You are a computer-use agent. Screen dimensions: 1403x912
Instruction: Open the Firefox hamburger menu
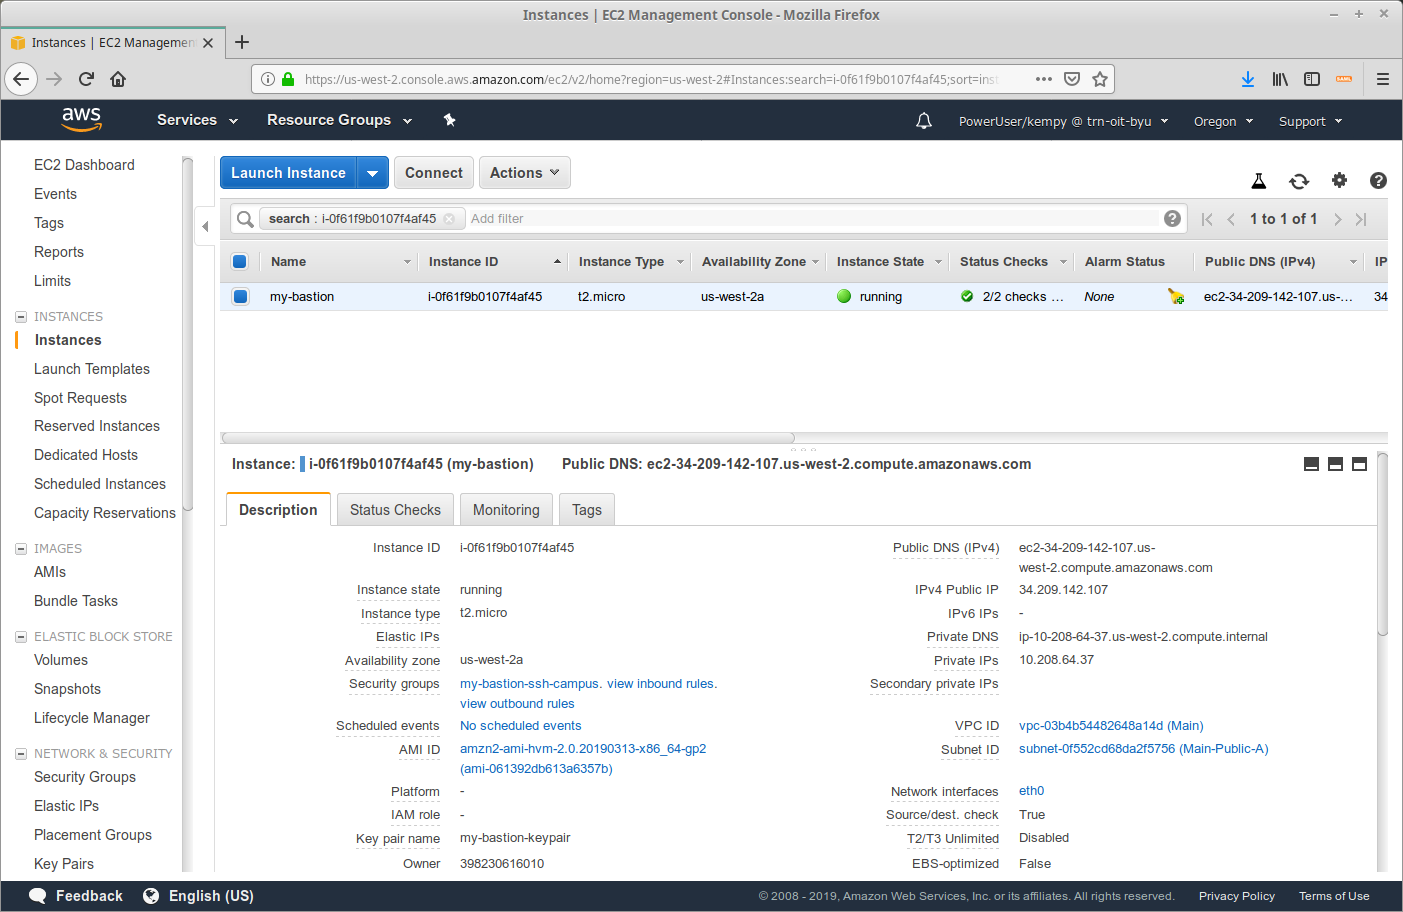(x=1383, y=79)
